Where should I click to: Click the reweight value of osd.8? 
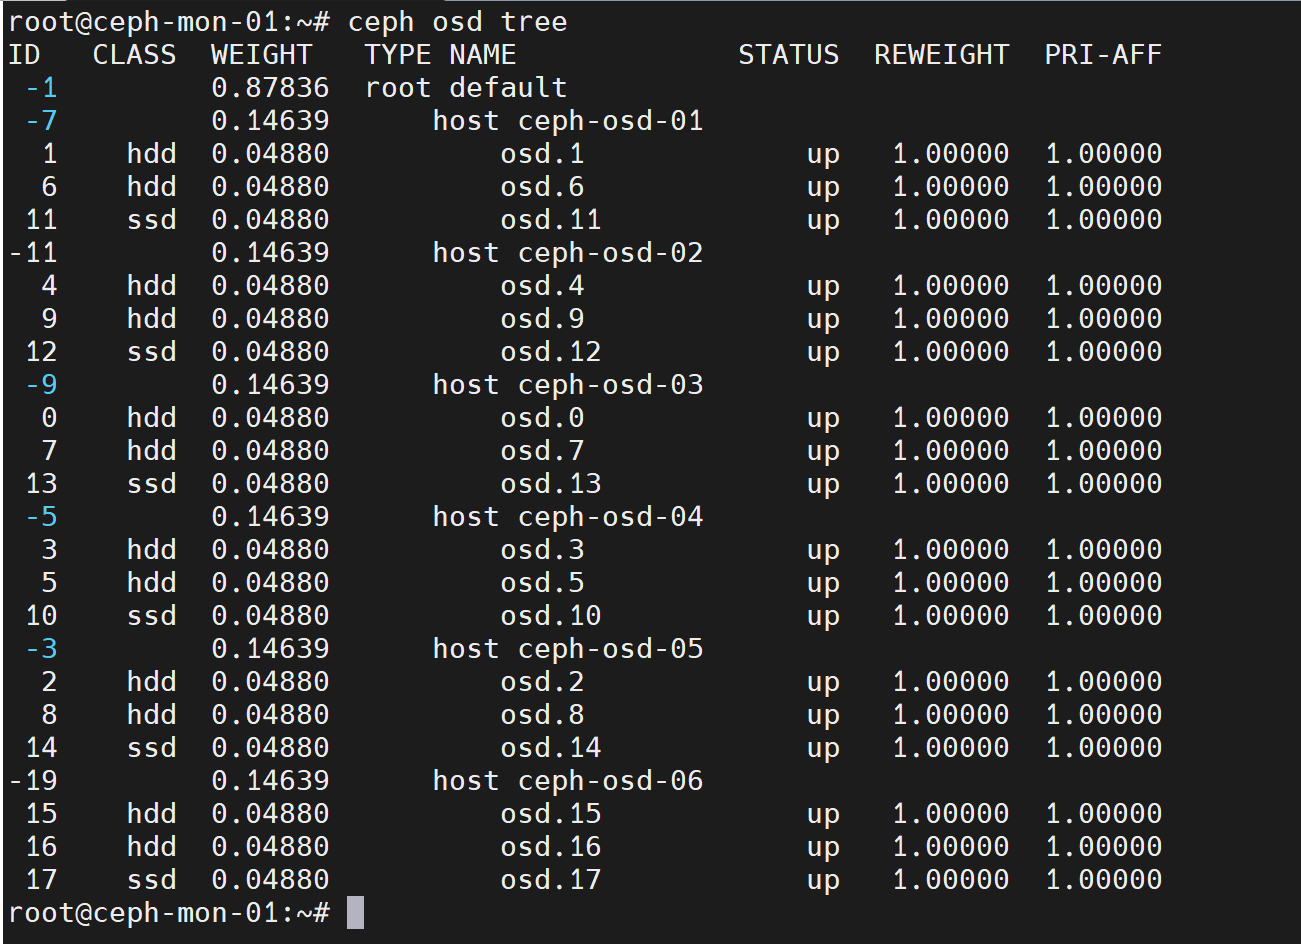coord(950,714)
